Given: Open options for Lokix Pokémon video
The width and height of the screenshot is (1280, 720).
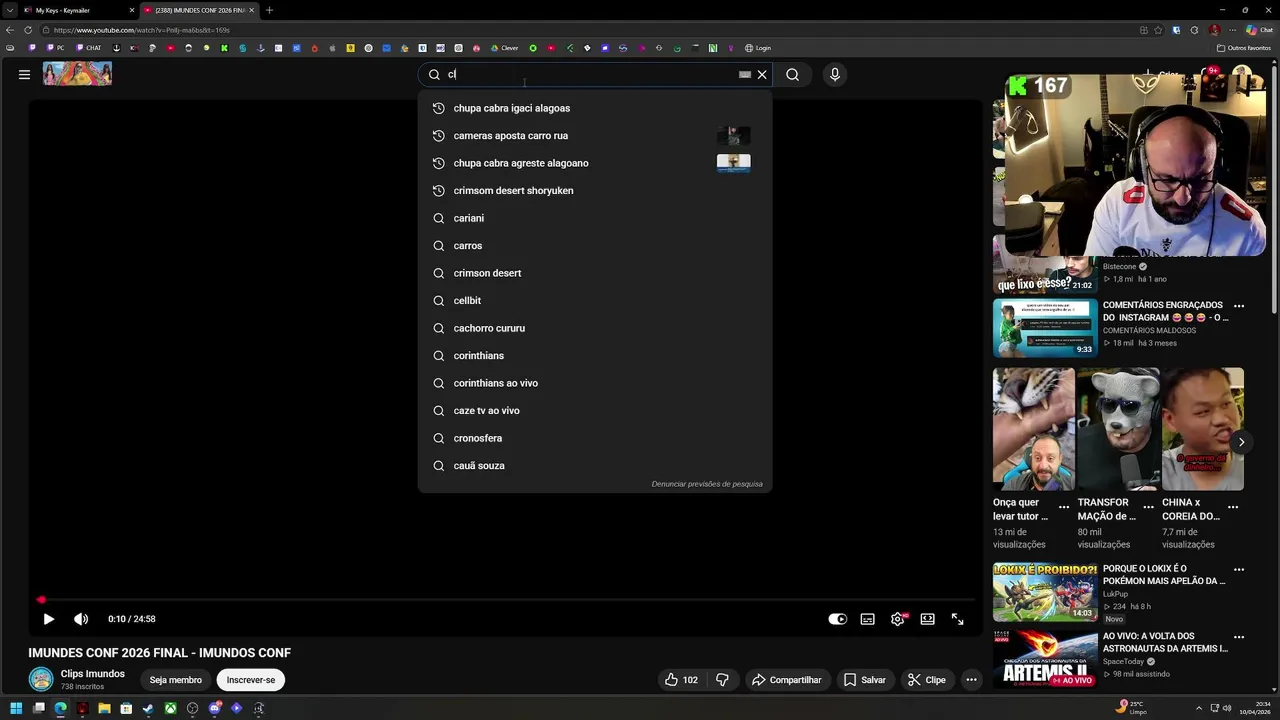Looking at the screenshot, I should click(1239, 570).
